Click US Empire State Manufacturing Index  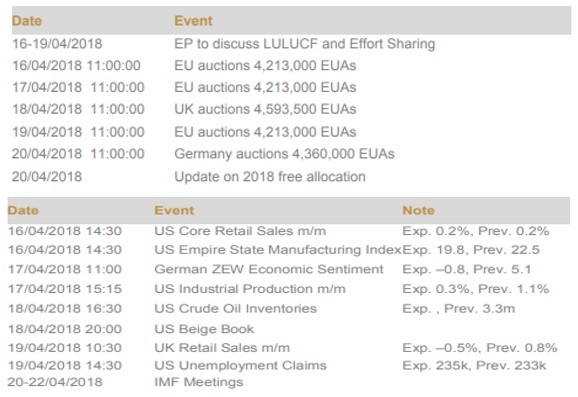278,250
